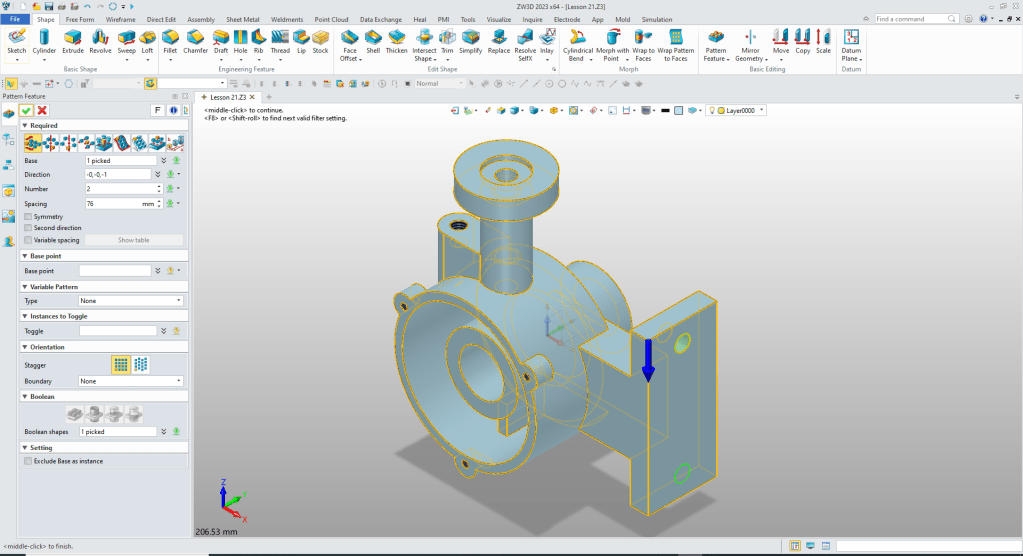The height and width of the screenshot is (556, 1023).
Task: Choose the Datum Plane tool
Action: 851,39
